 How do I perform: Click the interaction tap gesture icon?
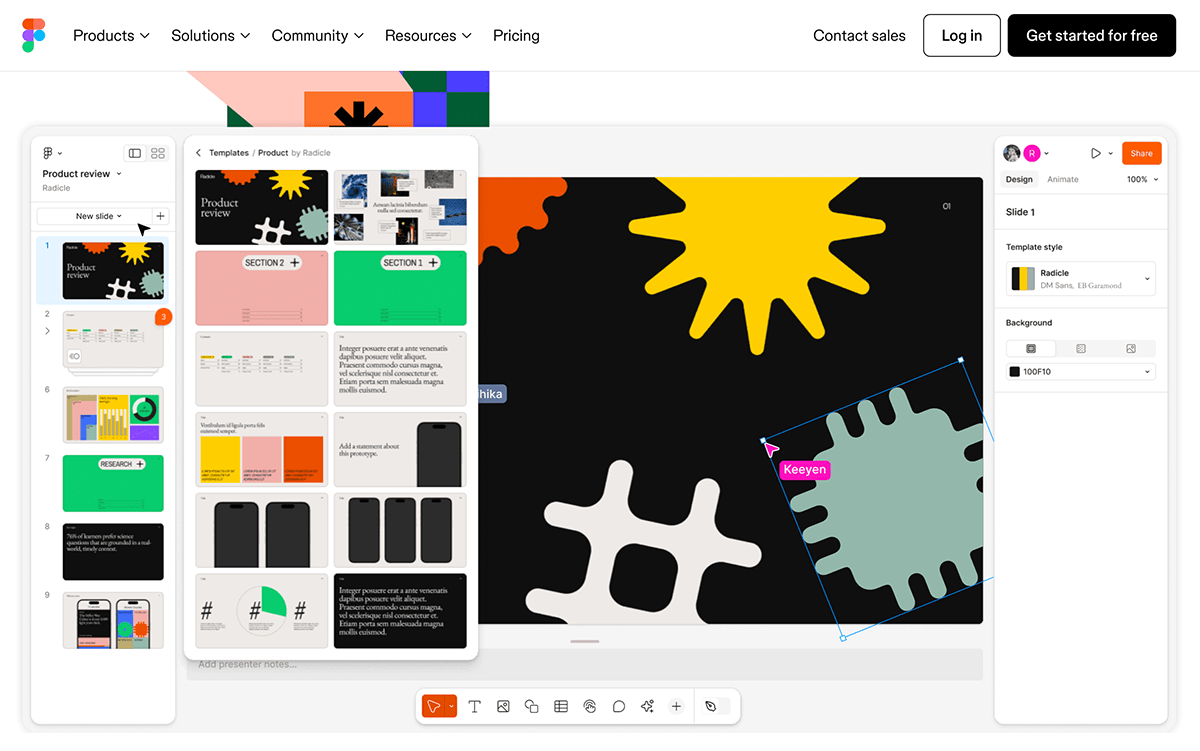[590, 706]
